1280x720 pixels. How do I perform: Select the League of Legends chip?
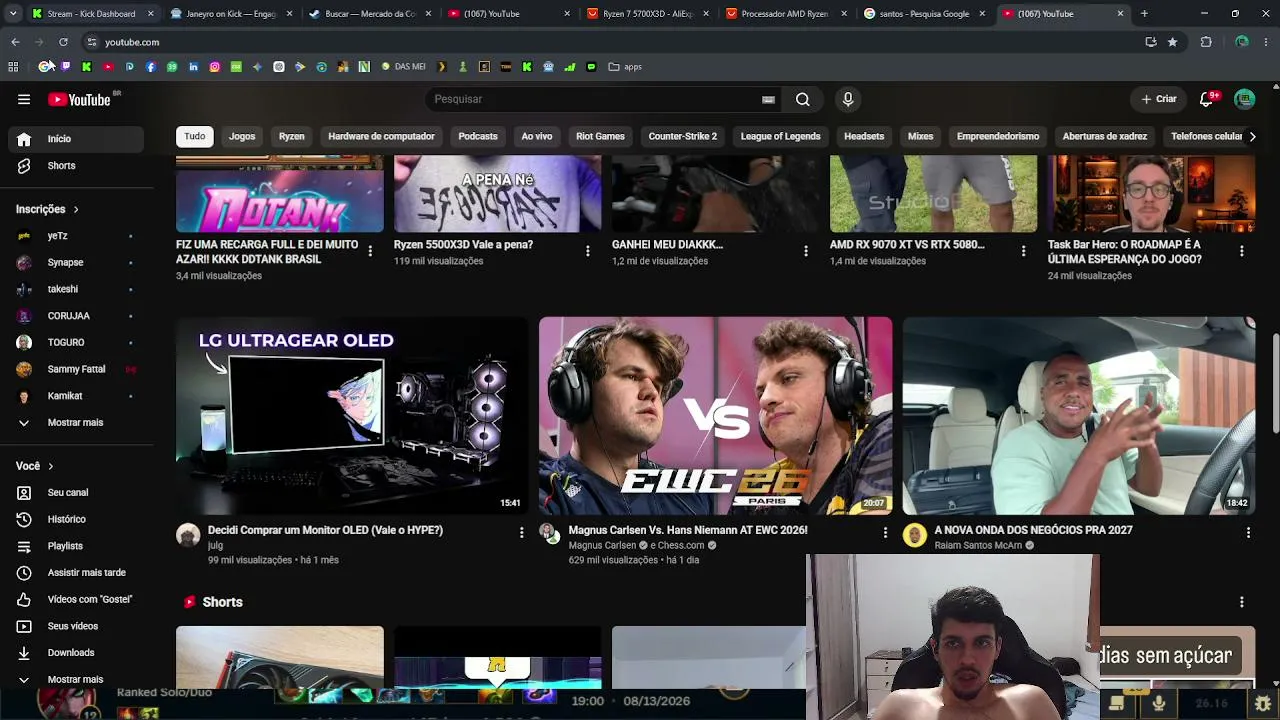click(x=780, y=136)
